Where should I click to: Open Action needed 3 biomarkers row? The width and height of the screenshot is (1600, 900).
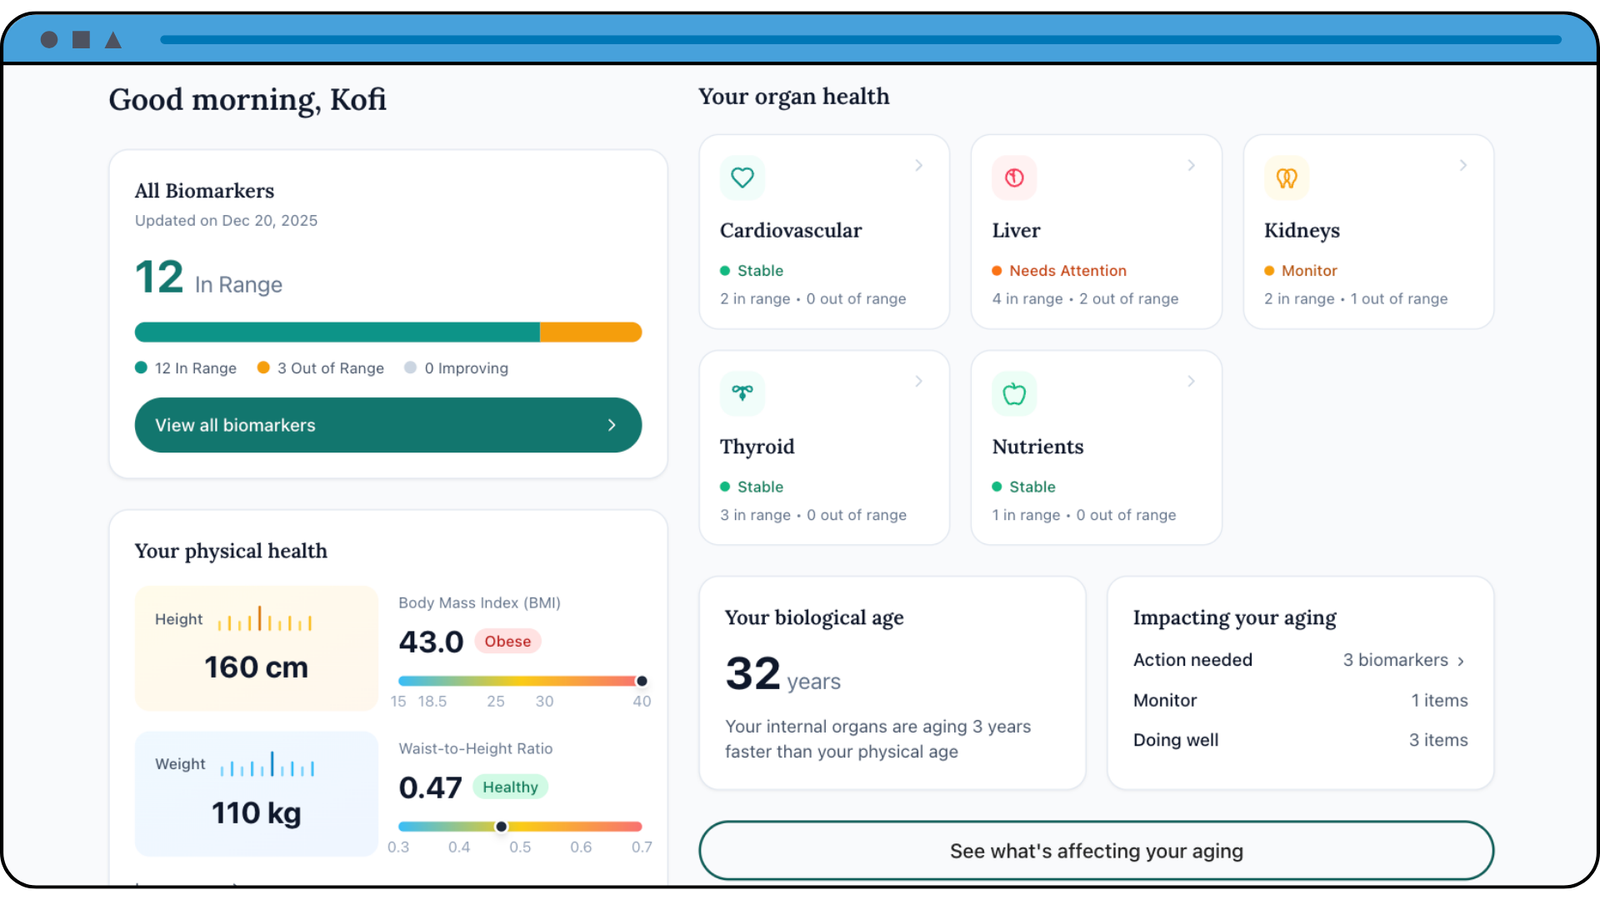1403,660
